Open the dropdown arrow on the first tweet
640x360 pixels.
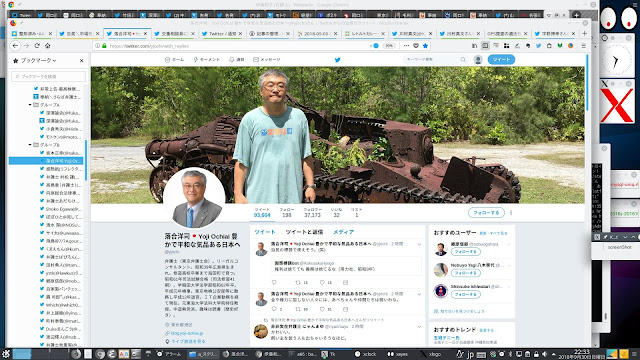(x=419, y=244)
